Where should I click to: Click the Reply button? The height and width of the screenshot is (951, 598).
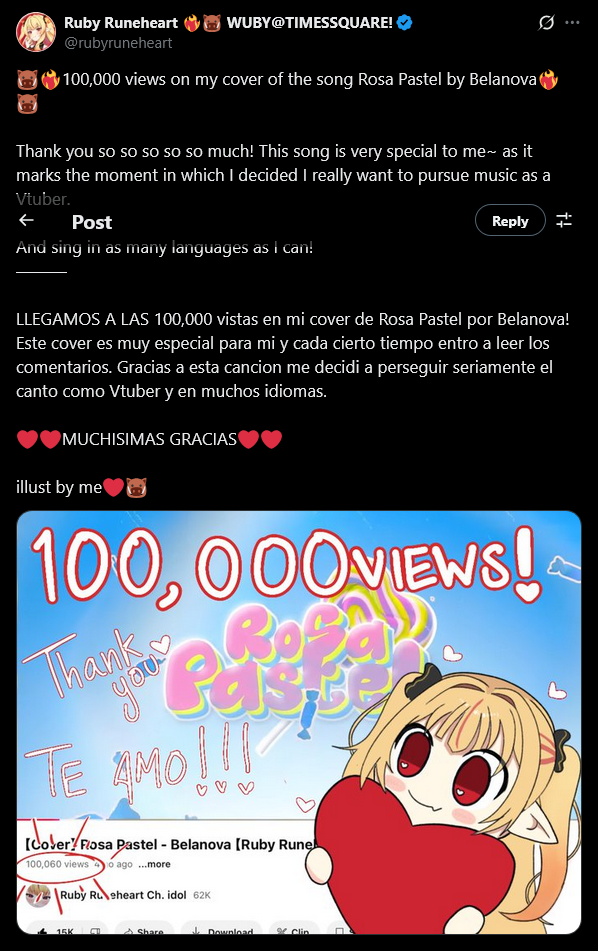[x=510, y=221]
